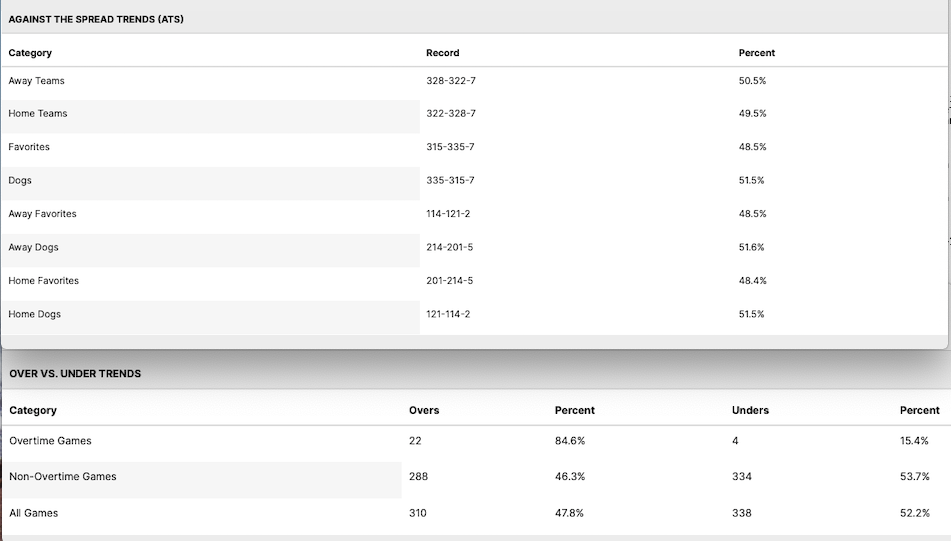Select the 338 unders value for All Games
The image size is (951, 541).
pyautogui.click(x=741, y=513)
